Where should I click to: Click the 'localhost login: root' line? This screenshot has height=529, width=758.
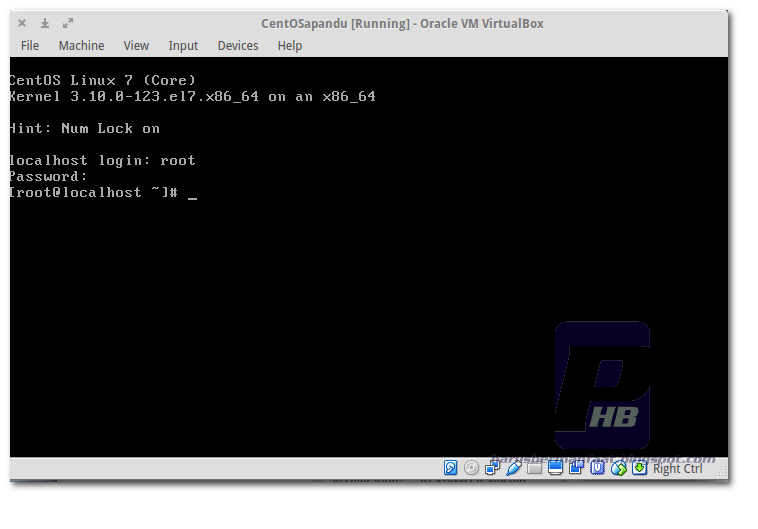point(102,161)
